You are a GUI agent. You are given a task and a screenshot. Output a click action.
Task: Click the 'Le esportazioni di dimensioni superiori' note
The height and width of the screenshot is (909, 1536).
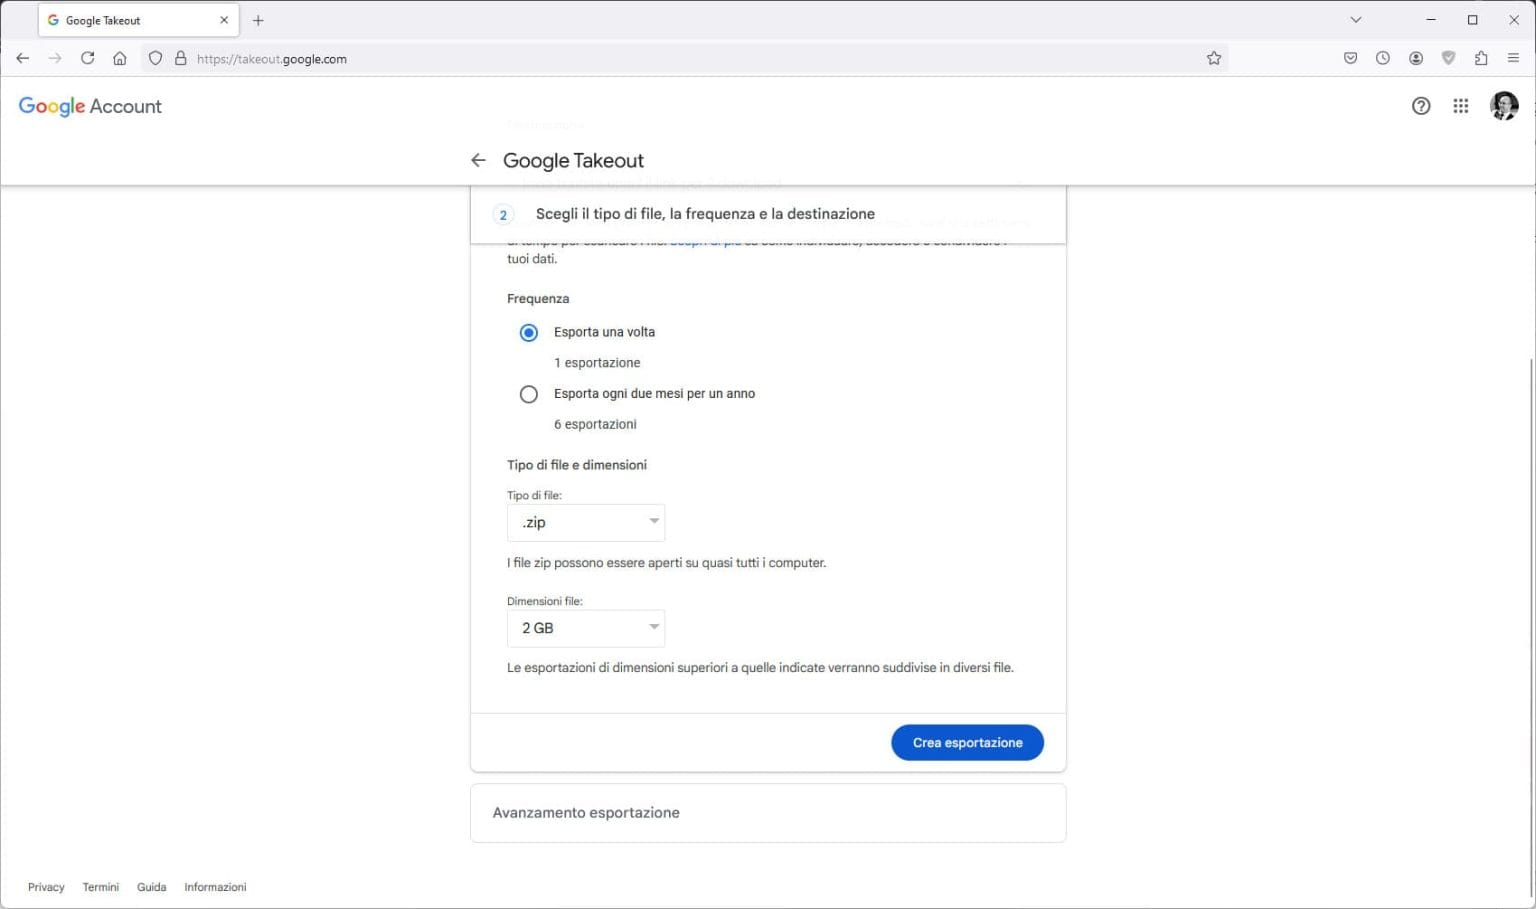[x=760, y=668]
